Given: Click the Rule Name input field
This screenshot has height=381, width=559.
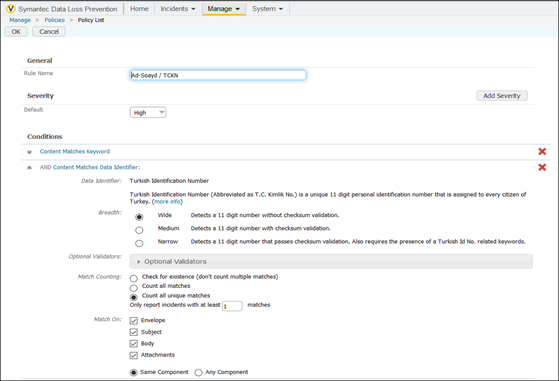Looking at the screenshot, I should [218, 75].
